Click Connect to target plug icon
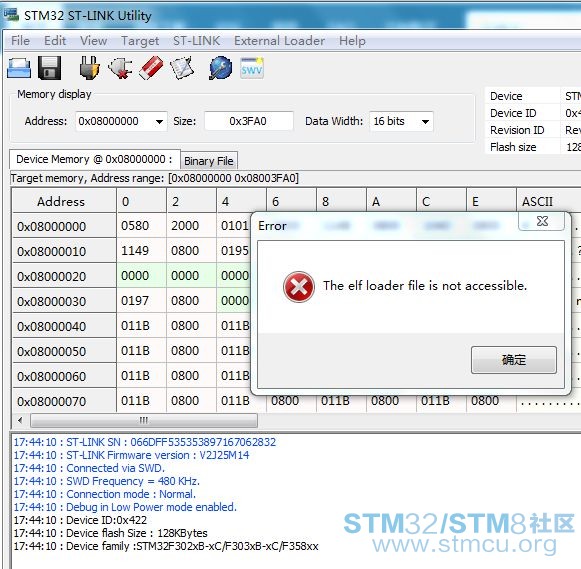The height and width of the screenshot is (569, 581). coord(90,68)
